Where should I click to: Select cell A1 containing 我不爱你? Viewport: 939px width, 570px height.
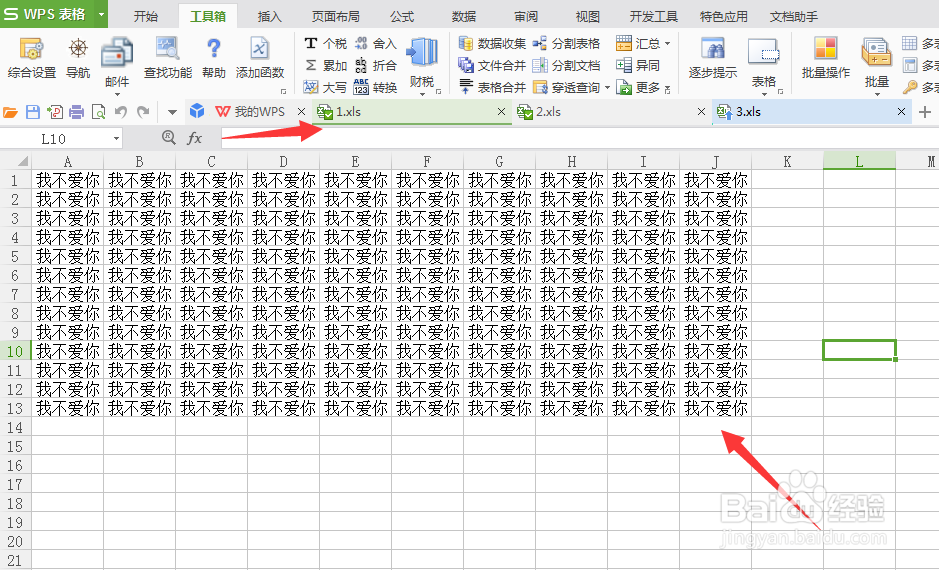point(68,180)
